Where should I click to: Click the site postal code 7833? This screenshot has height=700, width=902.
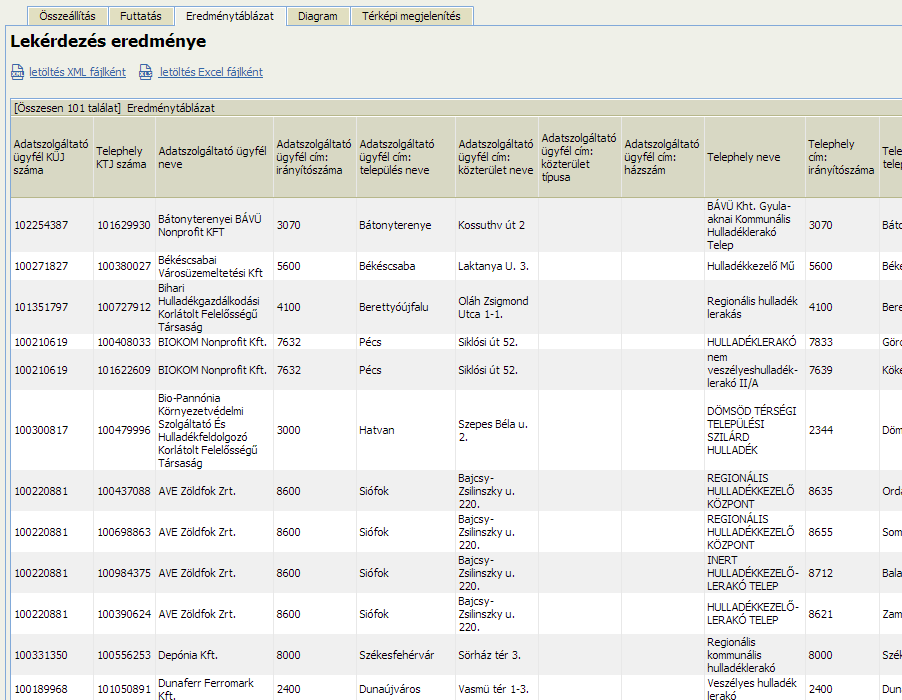821,342
